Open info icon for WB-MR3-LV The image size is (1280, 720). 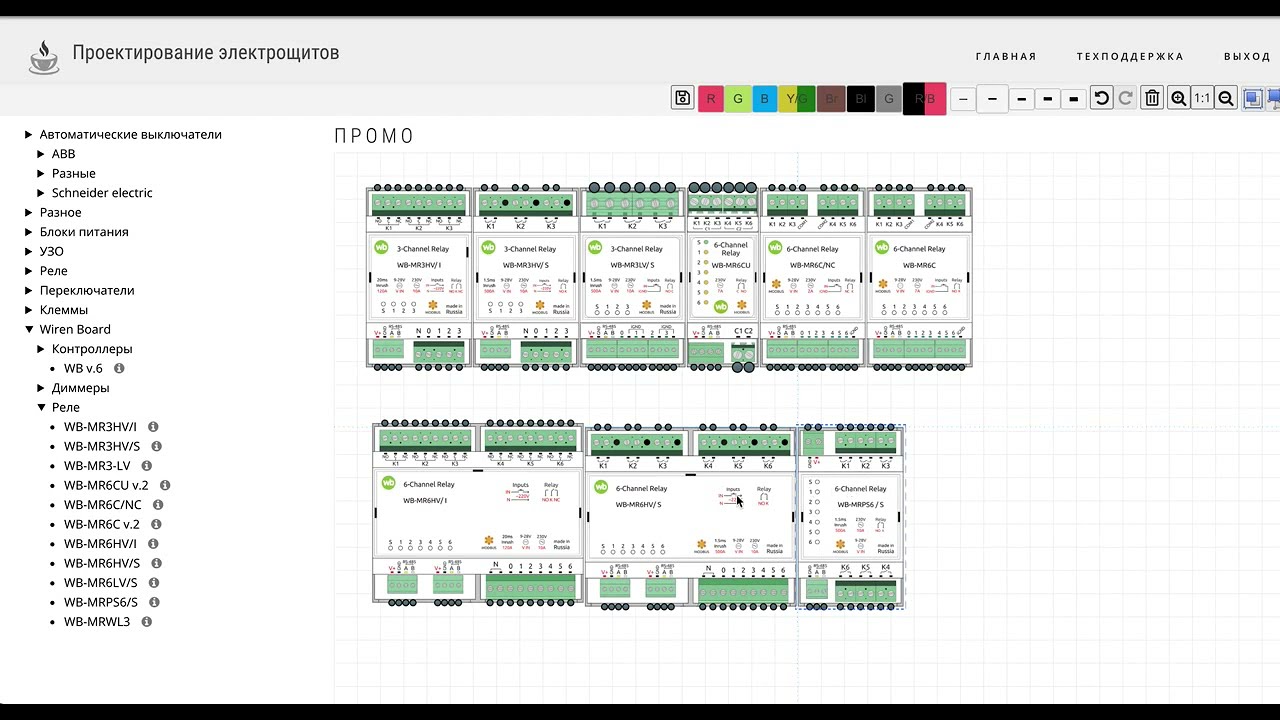(x=146, y=466)
